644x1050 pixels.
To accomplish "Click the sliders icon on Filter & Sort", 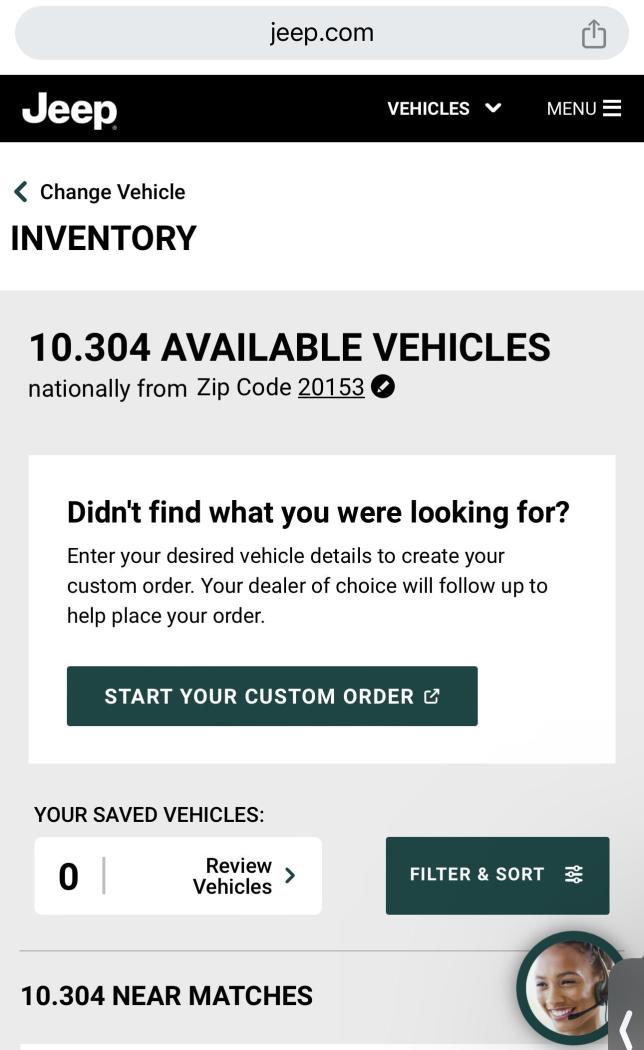I will pos(574,875).
